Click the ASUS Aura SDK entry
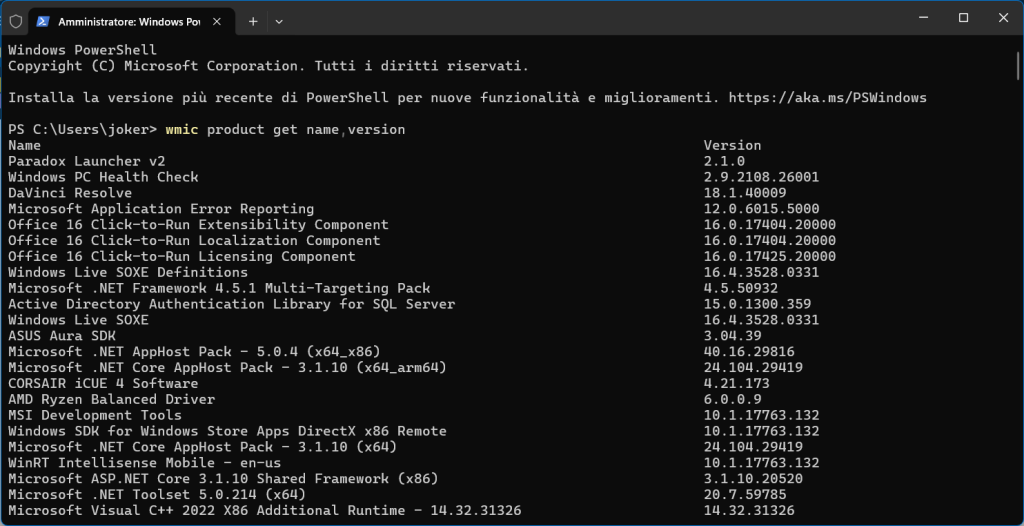The width and height of the screenshot is (1024, 526). pyautogui.click(x=61, y=336)
